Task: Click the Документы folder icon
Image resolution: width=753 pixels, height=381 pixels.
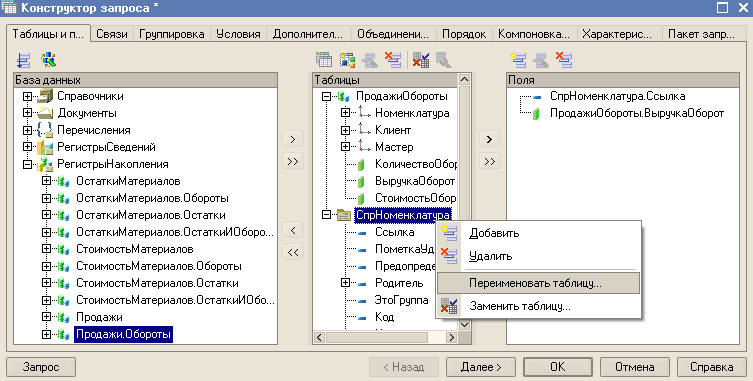Action: click(x=45, y=113)
